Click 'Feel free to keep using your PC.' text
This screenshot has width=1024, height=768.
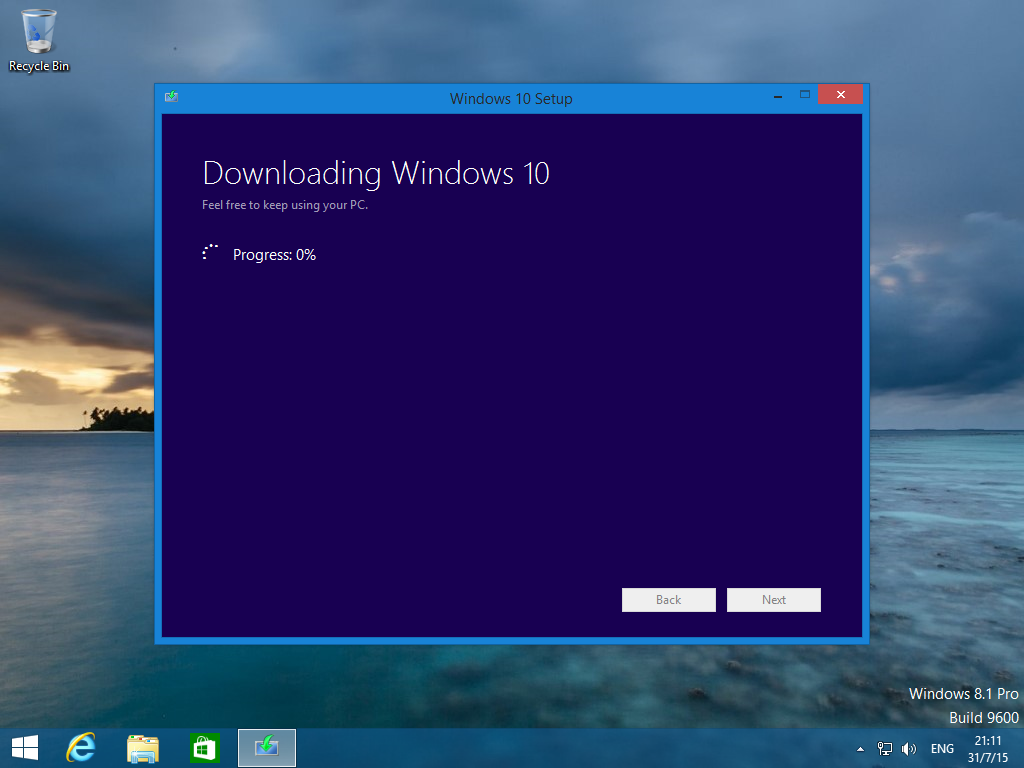coord(285,205)
